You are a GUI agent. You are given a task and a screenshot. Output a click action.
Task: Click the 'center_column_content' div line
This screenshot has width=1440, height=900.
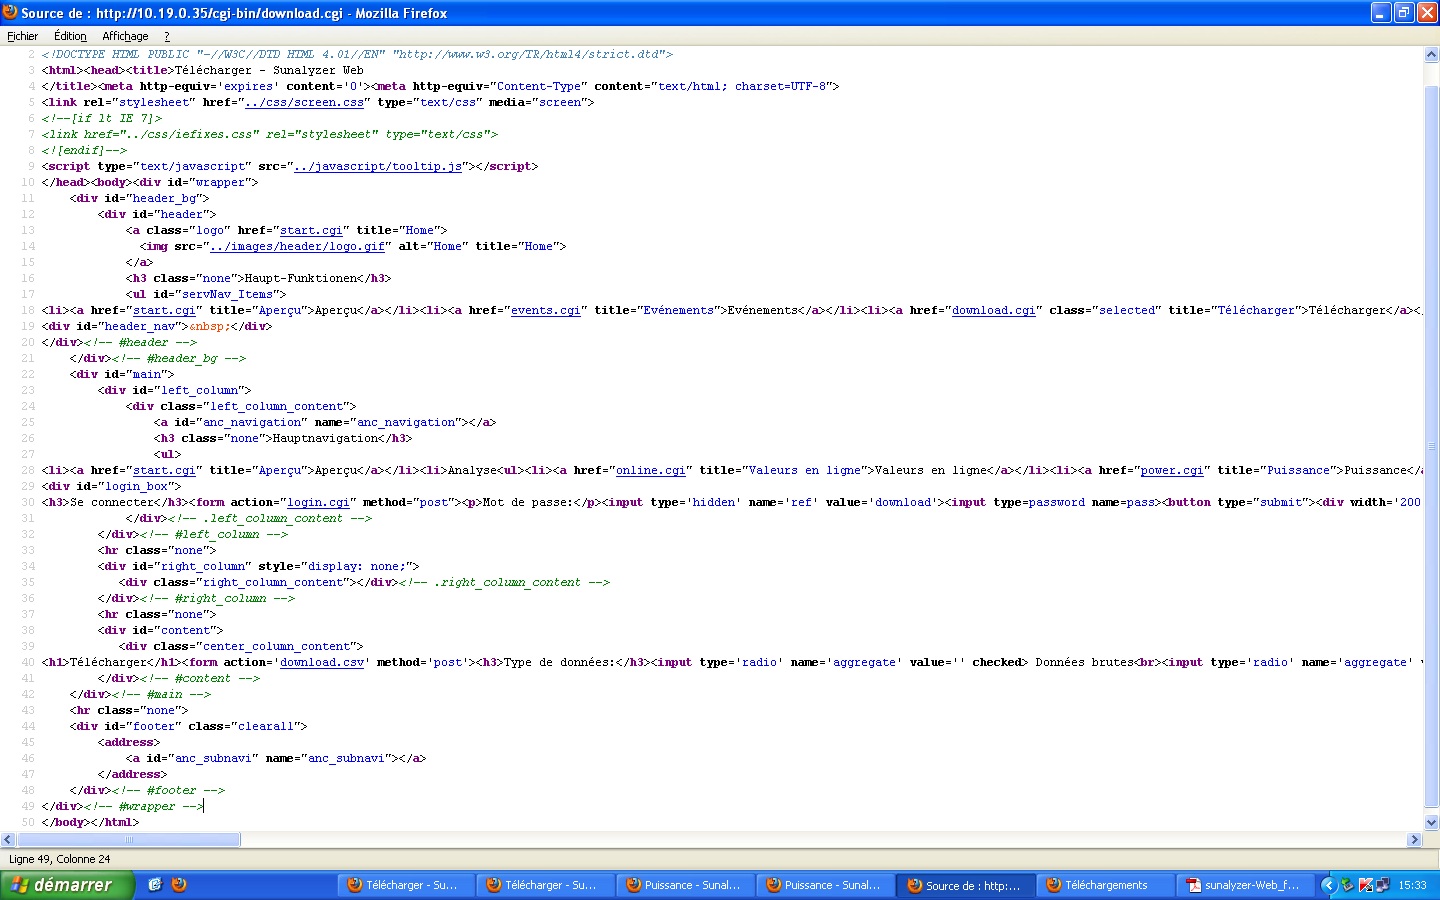(241, 646)
